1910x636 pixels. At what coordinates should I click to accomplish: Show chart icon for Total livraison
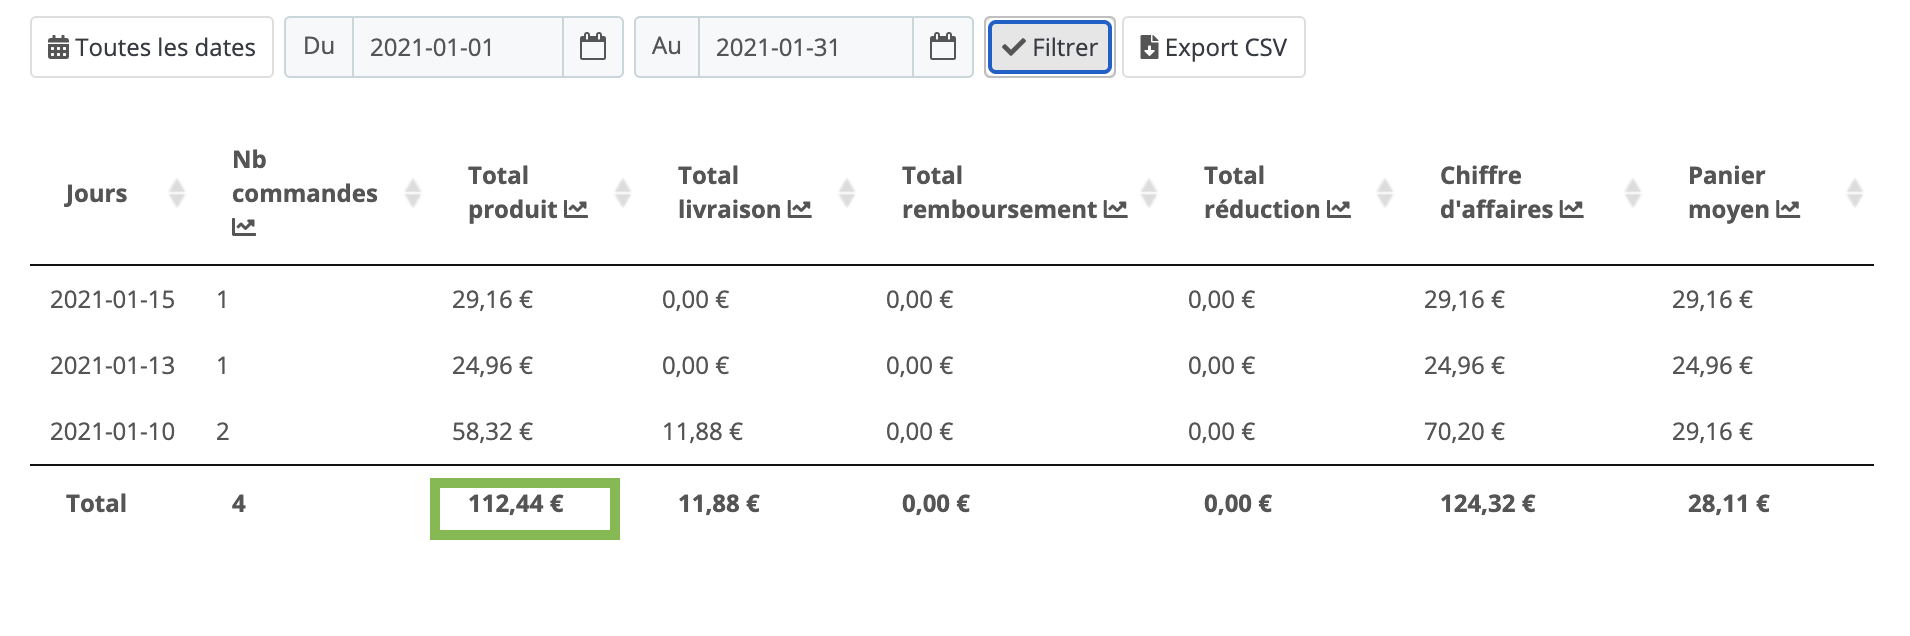point(799,210)
